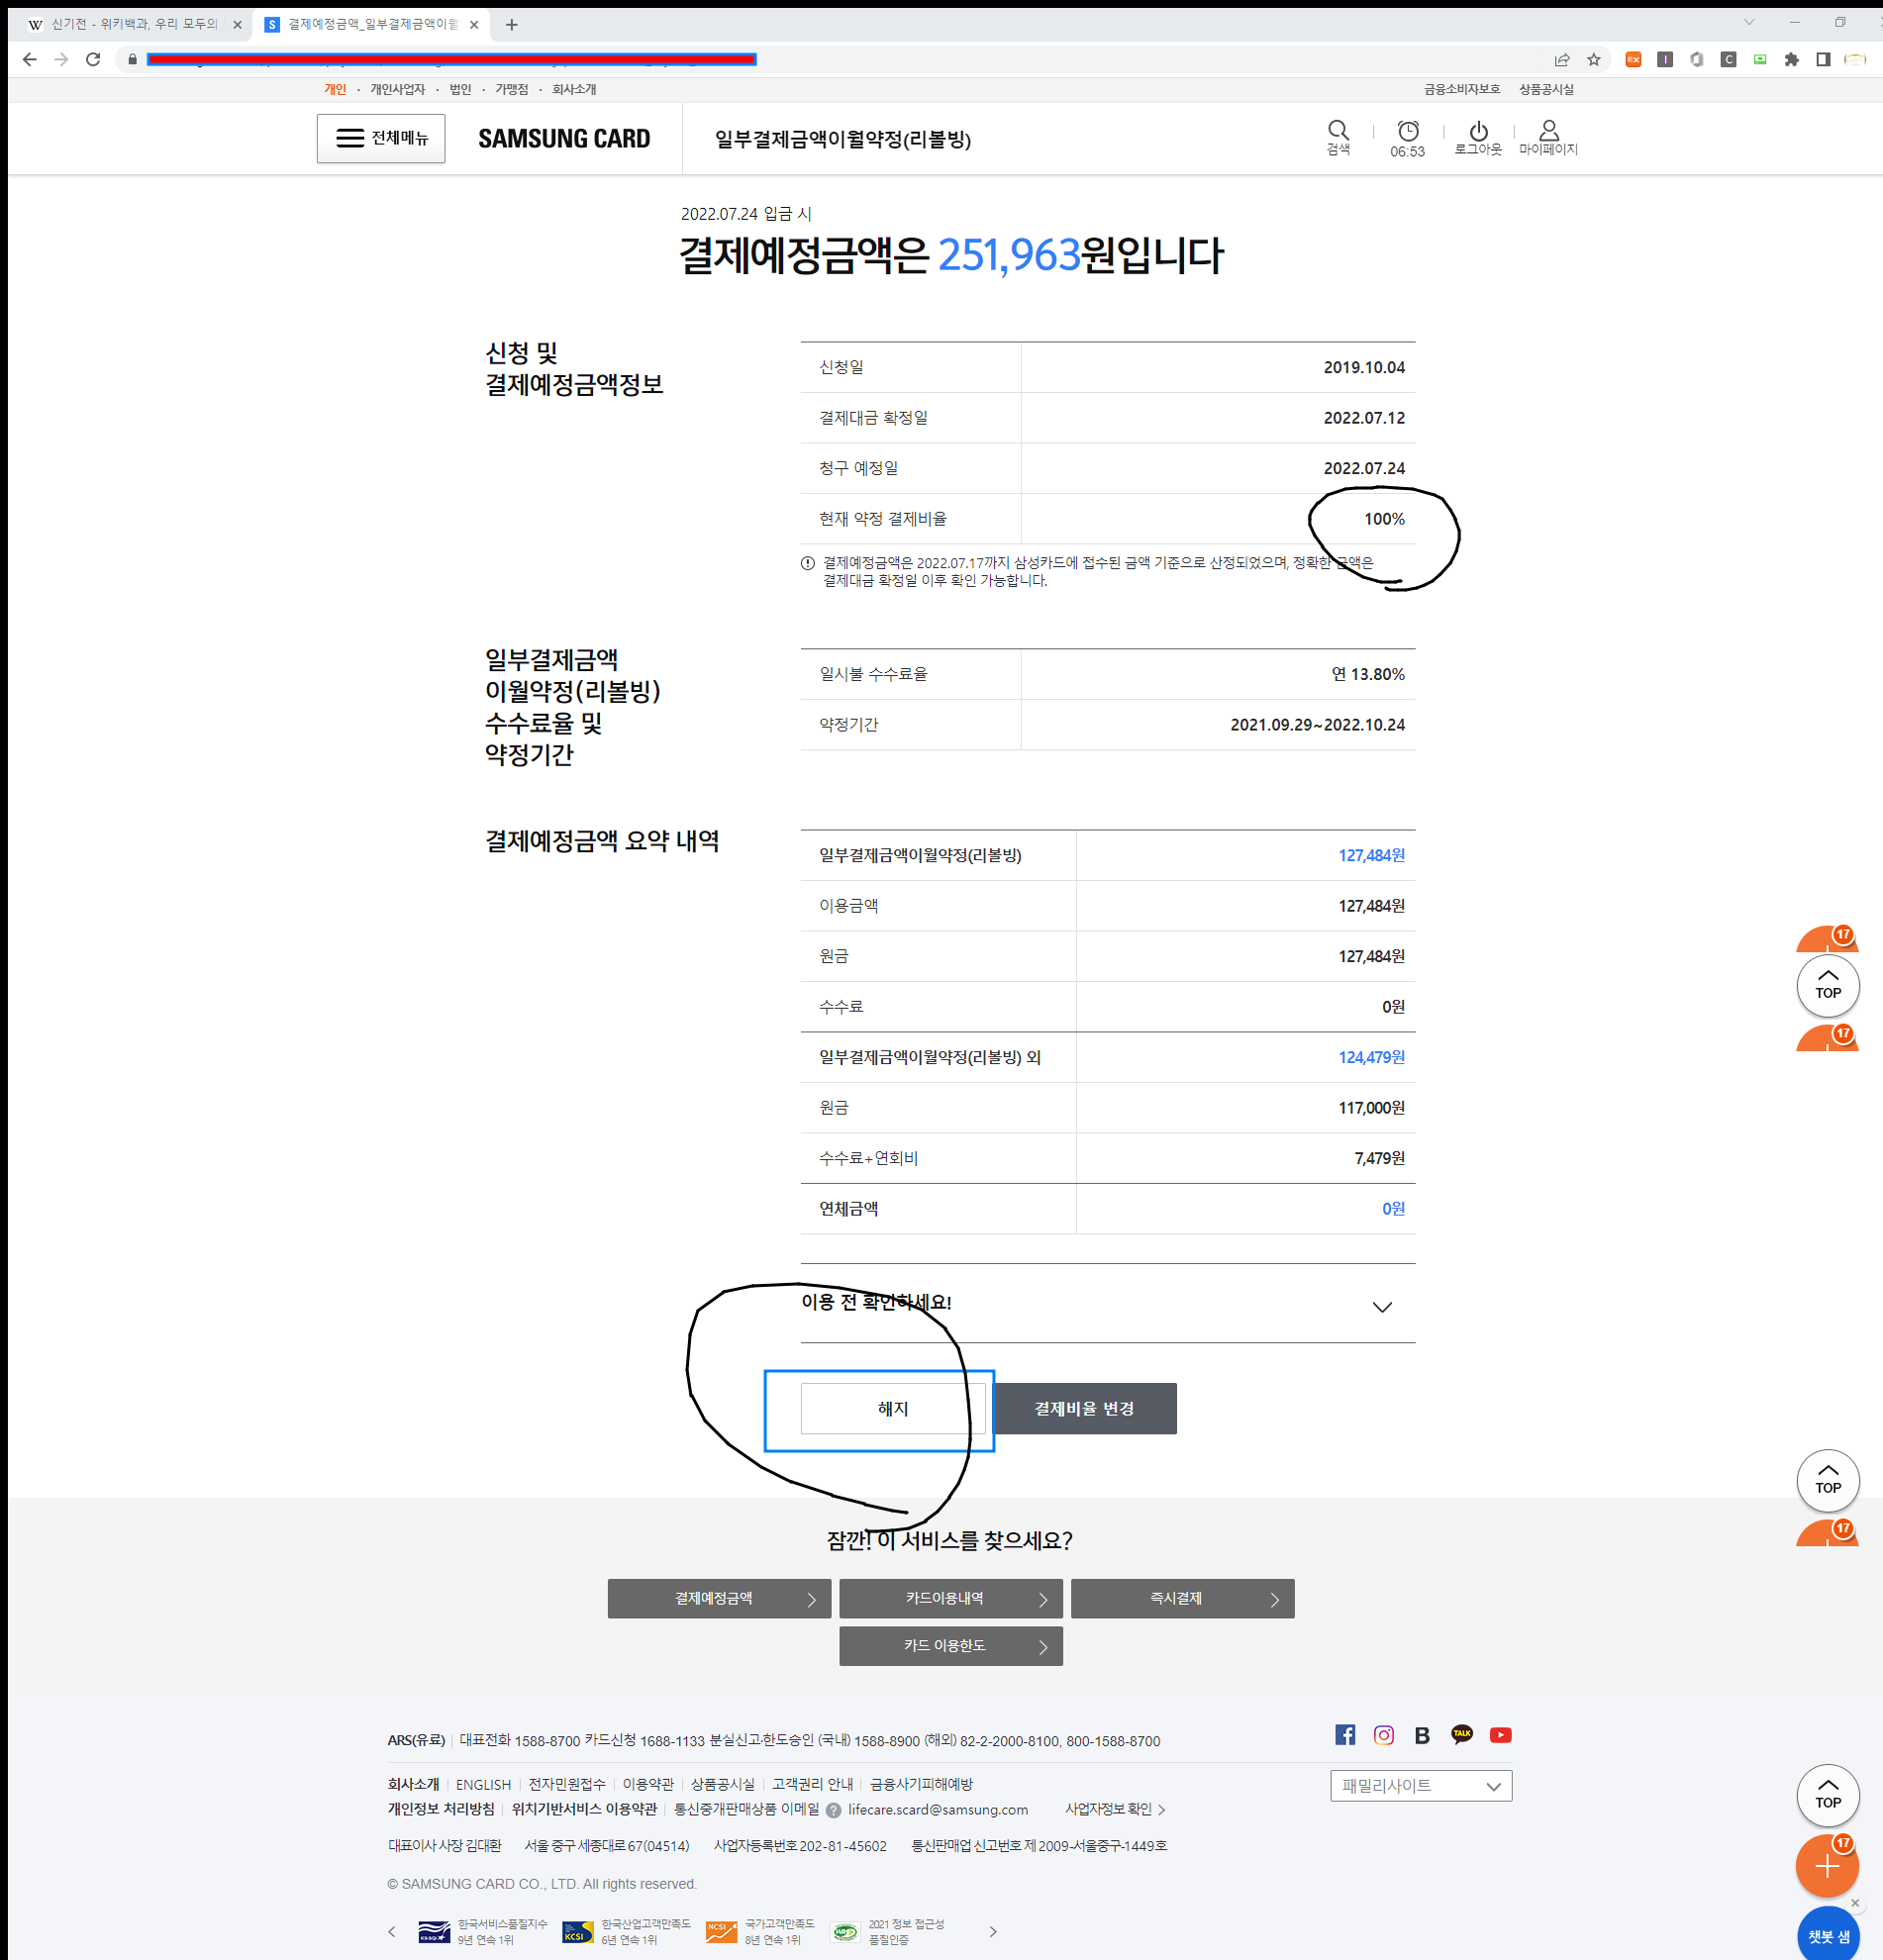Screen dimensions: 1883x1960
Task: Open the browser extensions puzzle icon
Action: 1792,59
